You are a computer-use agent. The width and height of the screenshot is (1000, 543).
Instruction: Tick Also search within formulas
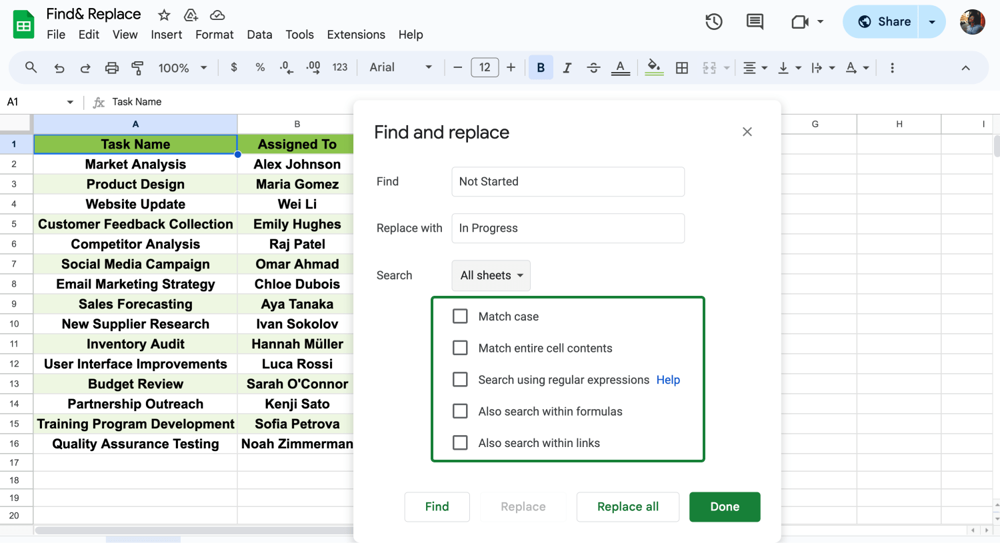pyautogui.click(x=460, y=411)
